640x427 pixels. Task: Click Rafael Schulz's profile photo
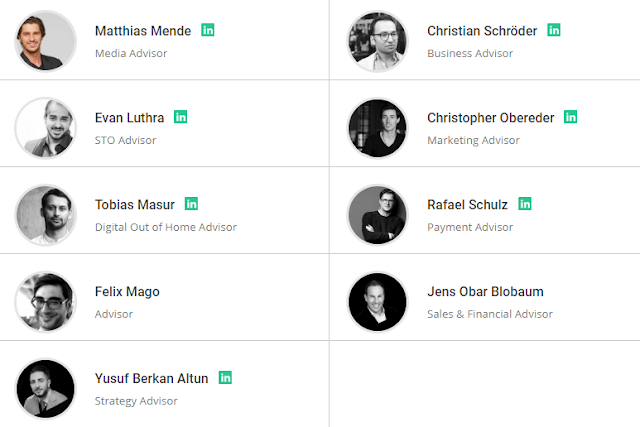pyautogui.click(x=378, y=215)
